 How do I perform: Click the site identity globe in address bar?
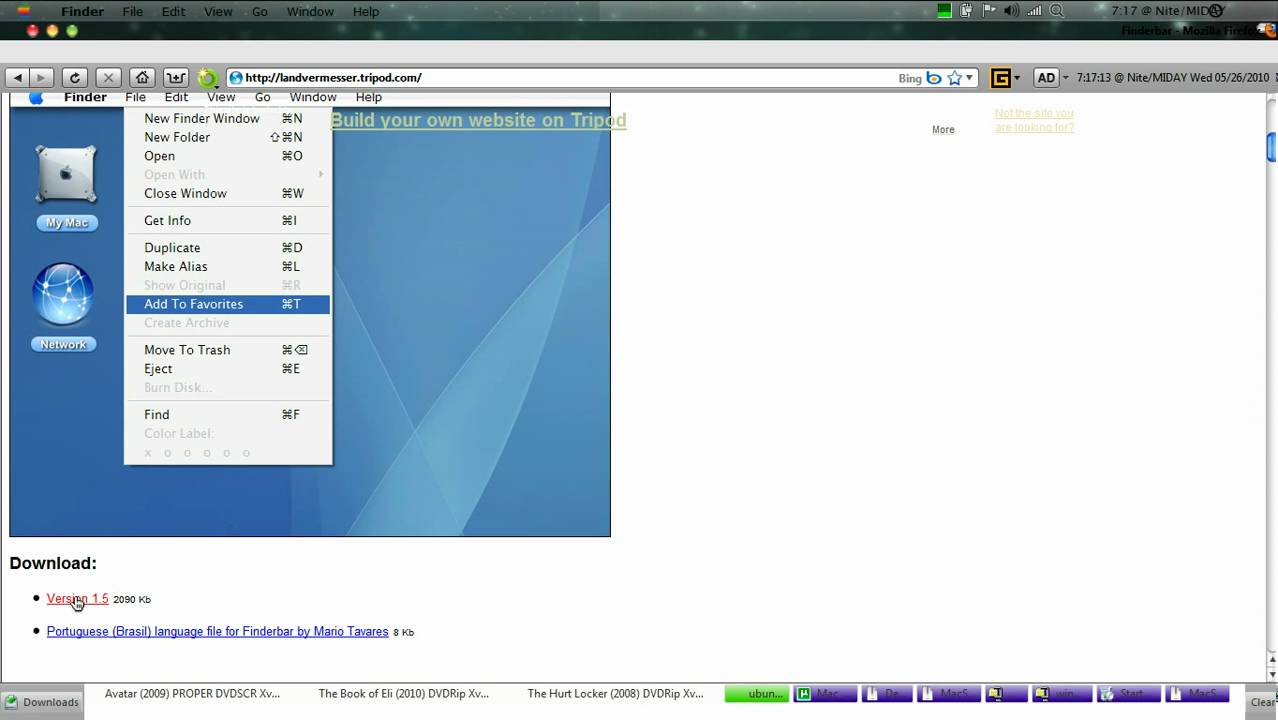tap(236, 77)
